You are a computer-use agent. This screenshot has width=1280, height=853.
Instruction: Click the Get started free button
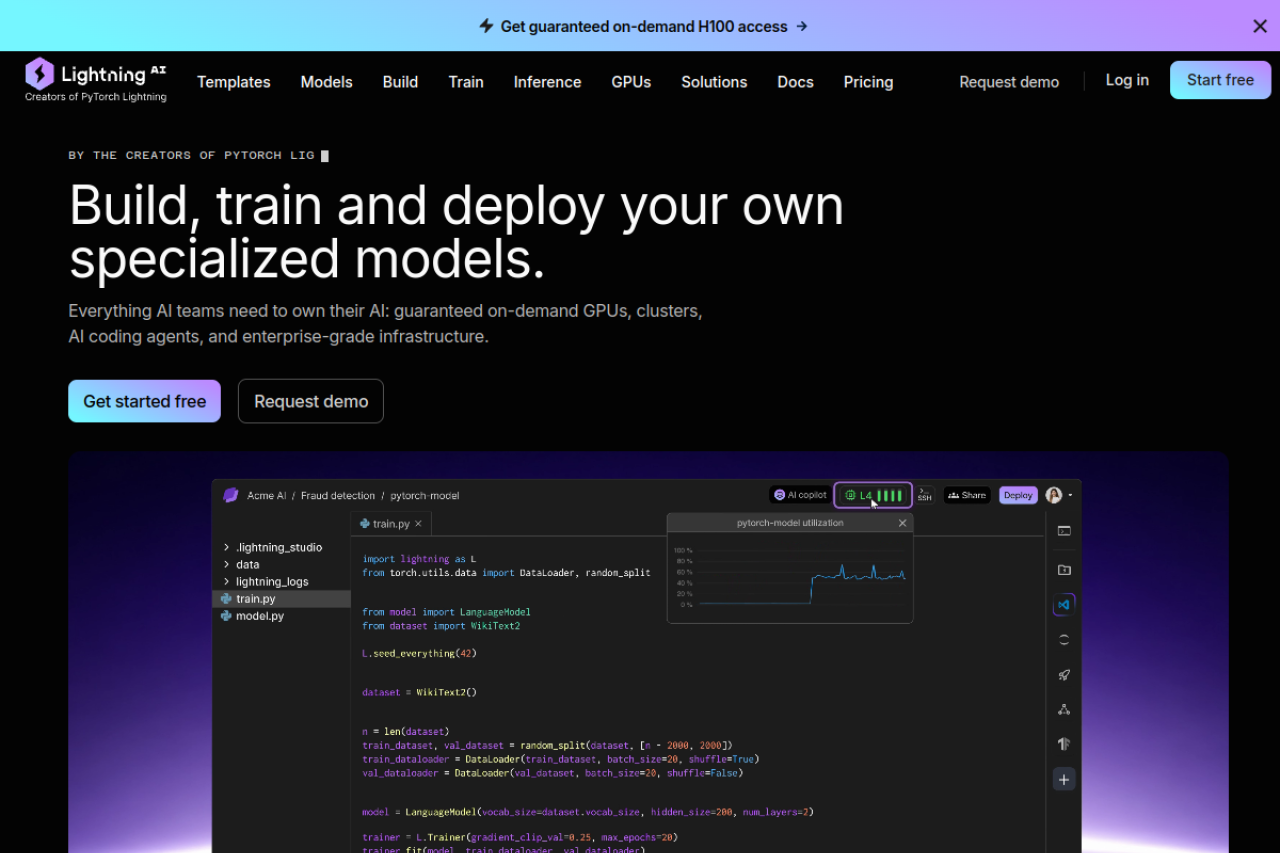click(x=144, y=401)
